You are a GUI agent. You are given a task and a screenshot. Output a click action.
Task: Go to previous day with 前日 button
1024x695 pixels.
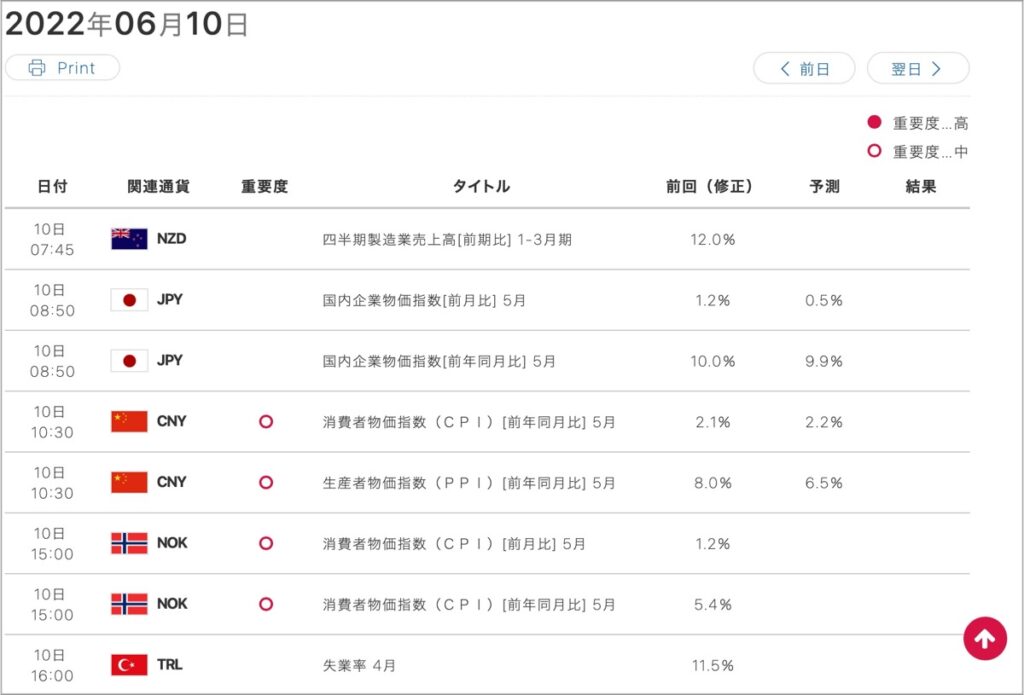tap(804, 69)
